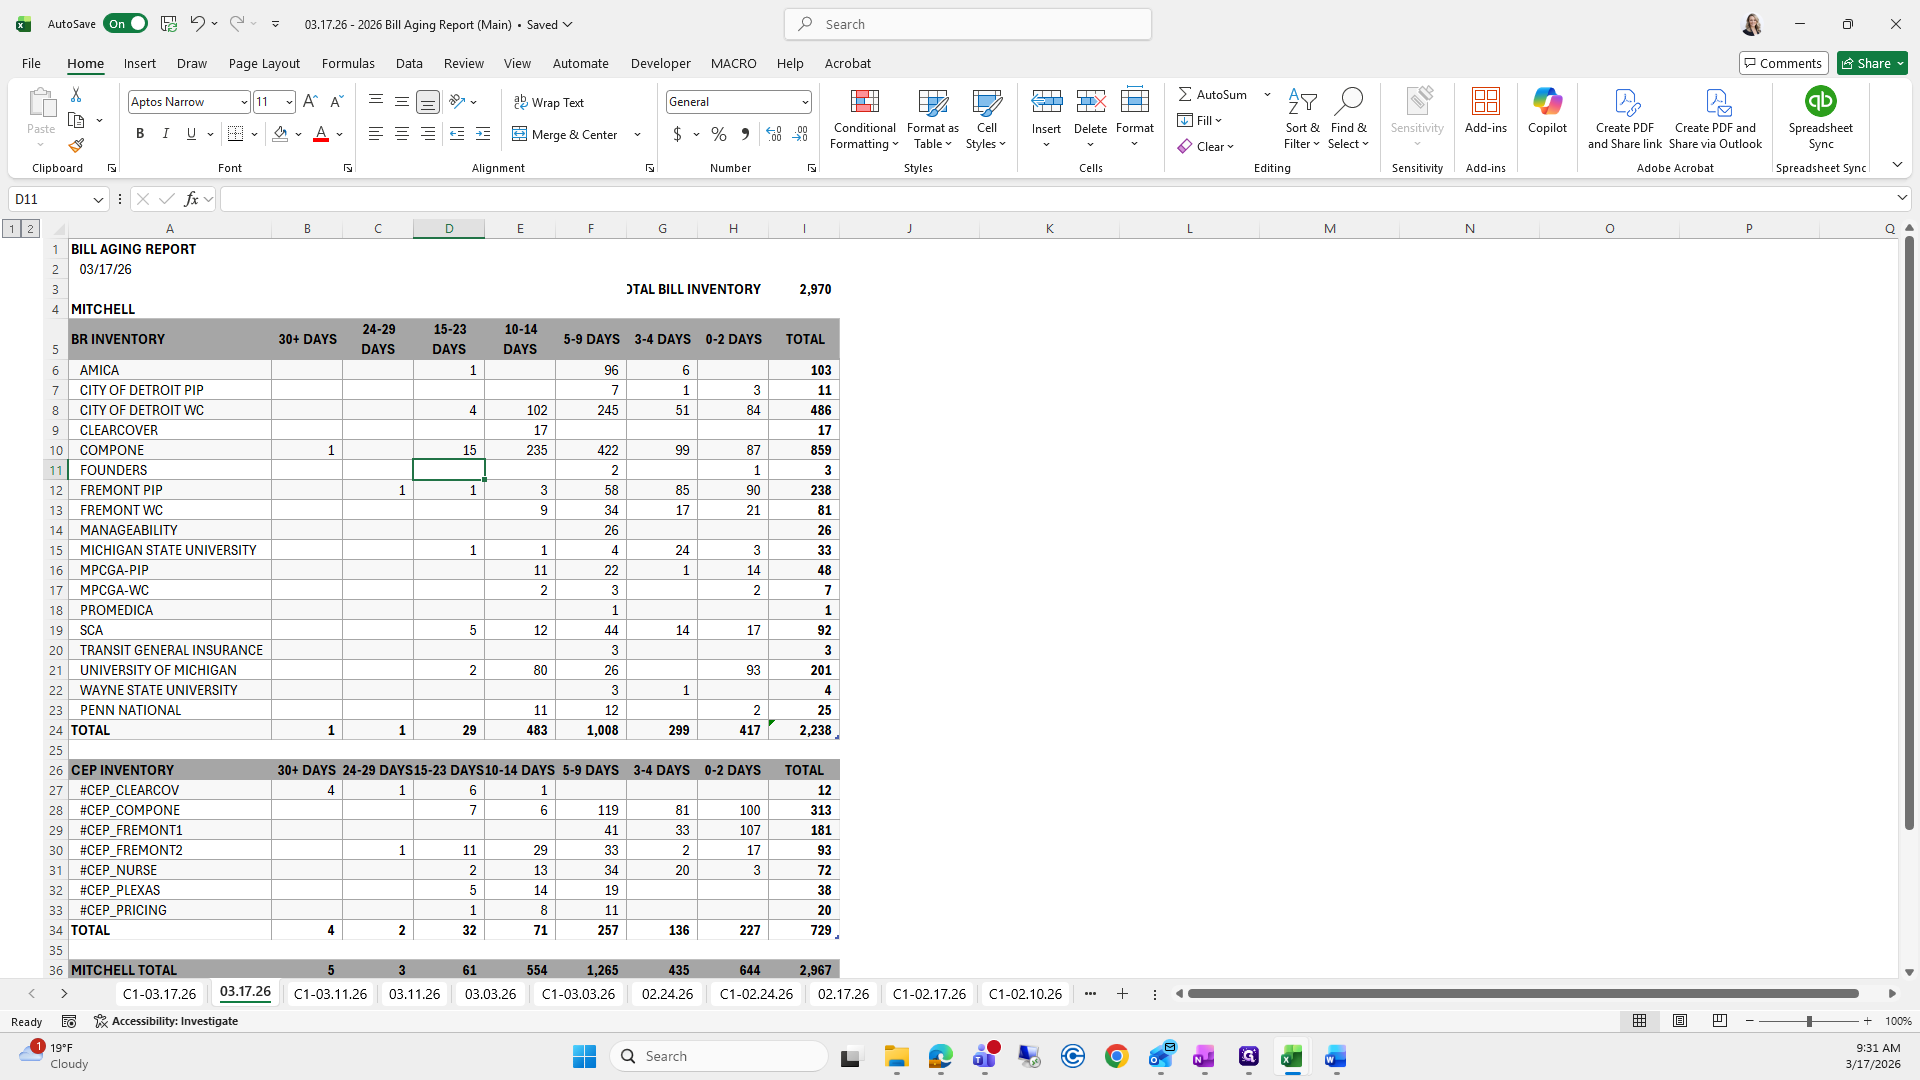Click the Spreadsheet Sync QuickBooks icon
1920x1080 pixels.
[x=1820, y=102]
